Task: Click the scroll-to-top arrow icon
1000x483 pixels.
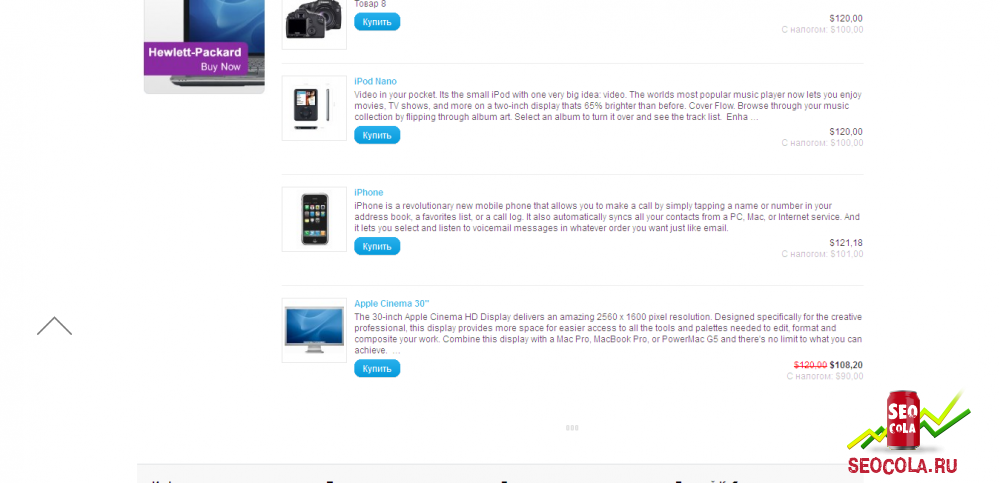Action: coord(54,325)
